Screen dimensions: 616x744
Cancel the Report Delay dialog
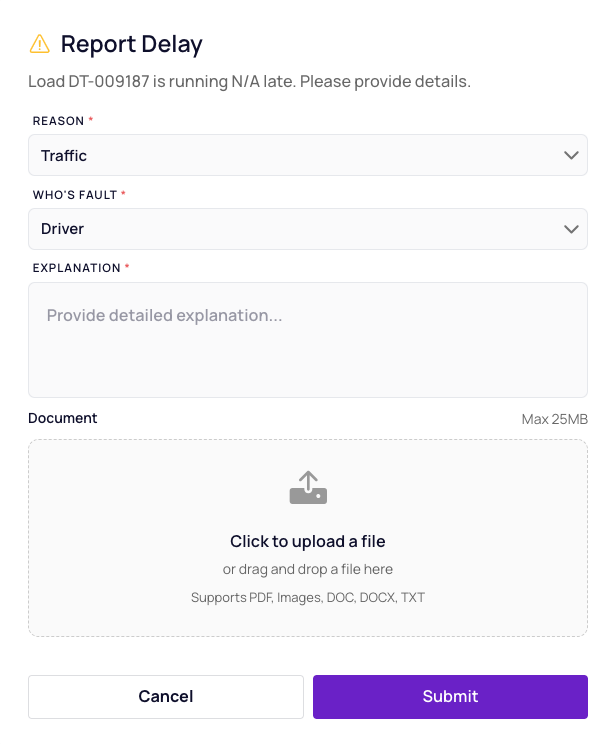[166, 697]
